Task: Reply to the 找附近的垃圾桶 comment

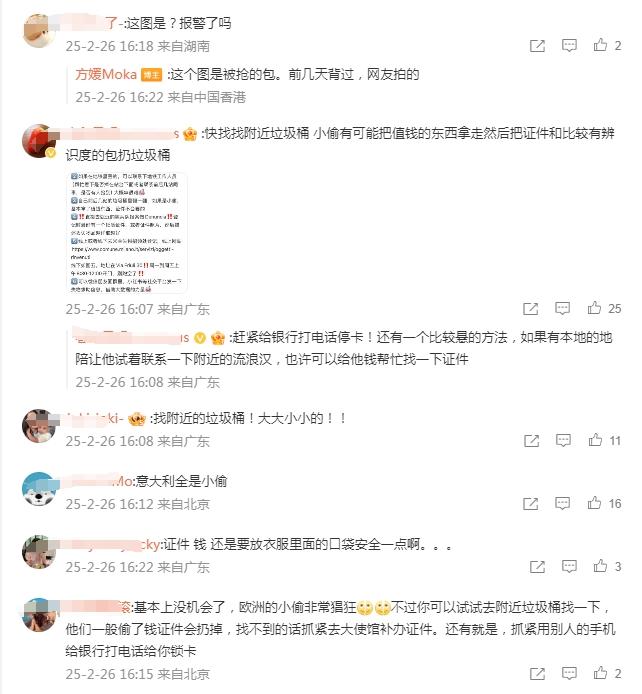Action: coord(563,440)
